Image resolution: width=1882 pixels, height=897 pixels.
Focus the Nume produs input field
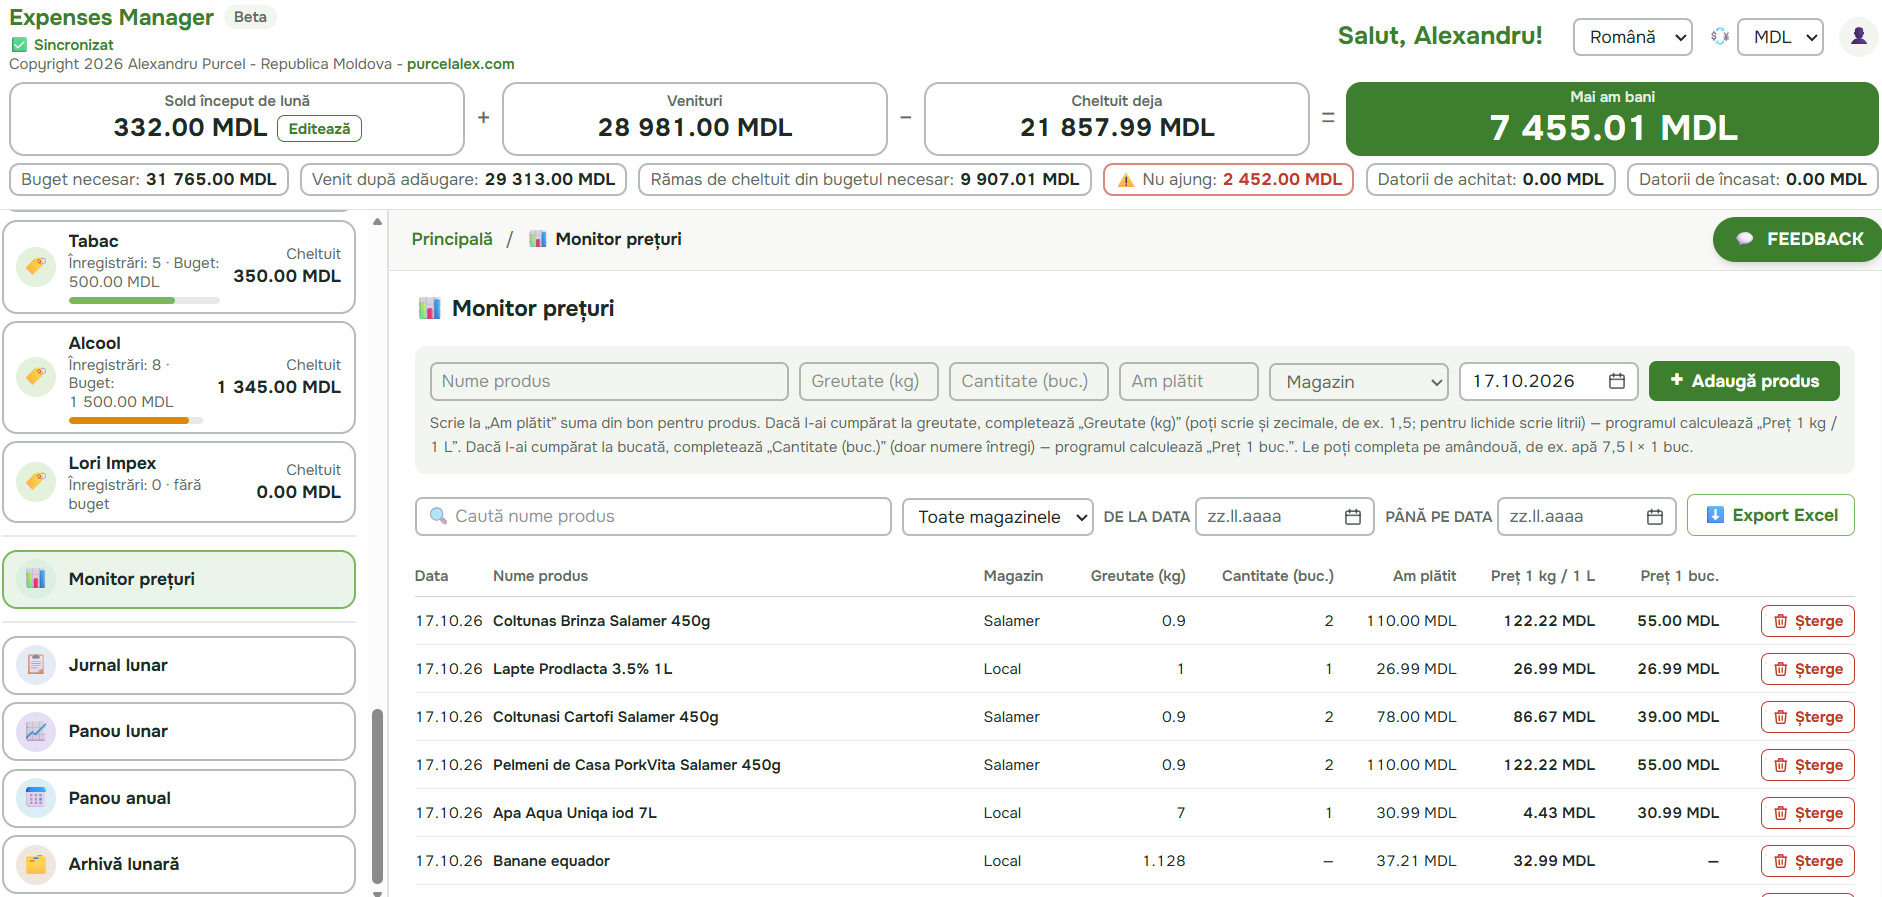coord(609,381)
